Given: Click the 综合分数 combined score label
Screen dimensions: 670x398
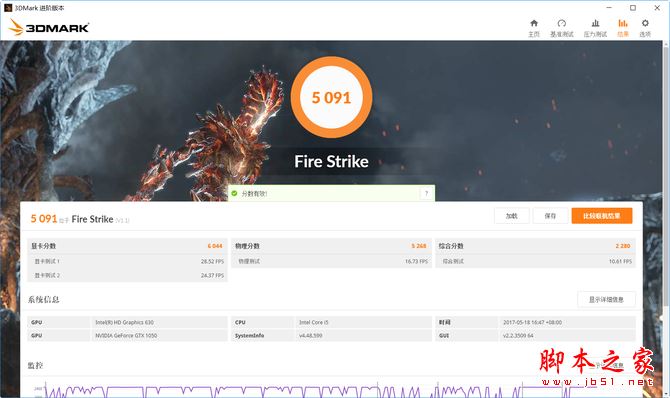Looking at the screenshot, I should click(x=451, y=246).
